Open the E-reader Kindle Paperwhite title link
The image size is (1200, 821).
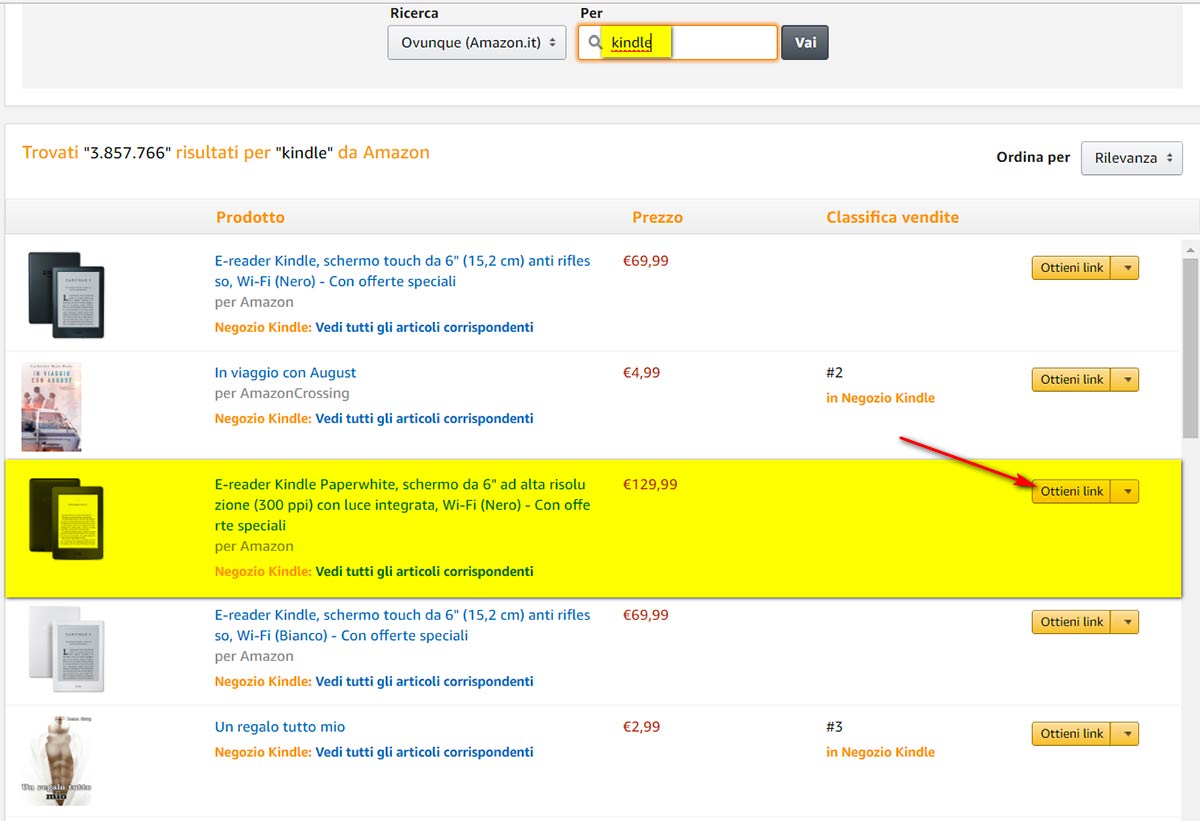coord(402,505)
